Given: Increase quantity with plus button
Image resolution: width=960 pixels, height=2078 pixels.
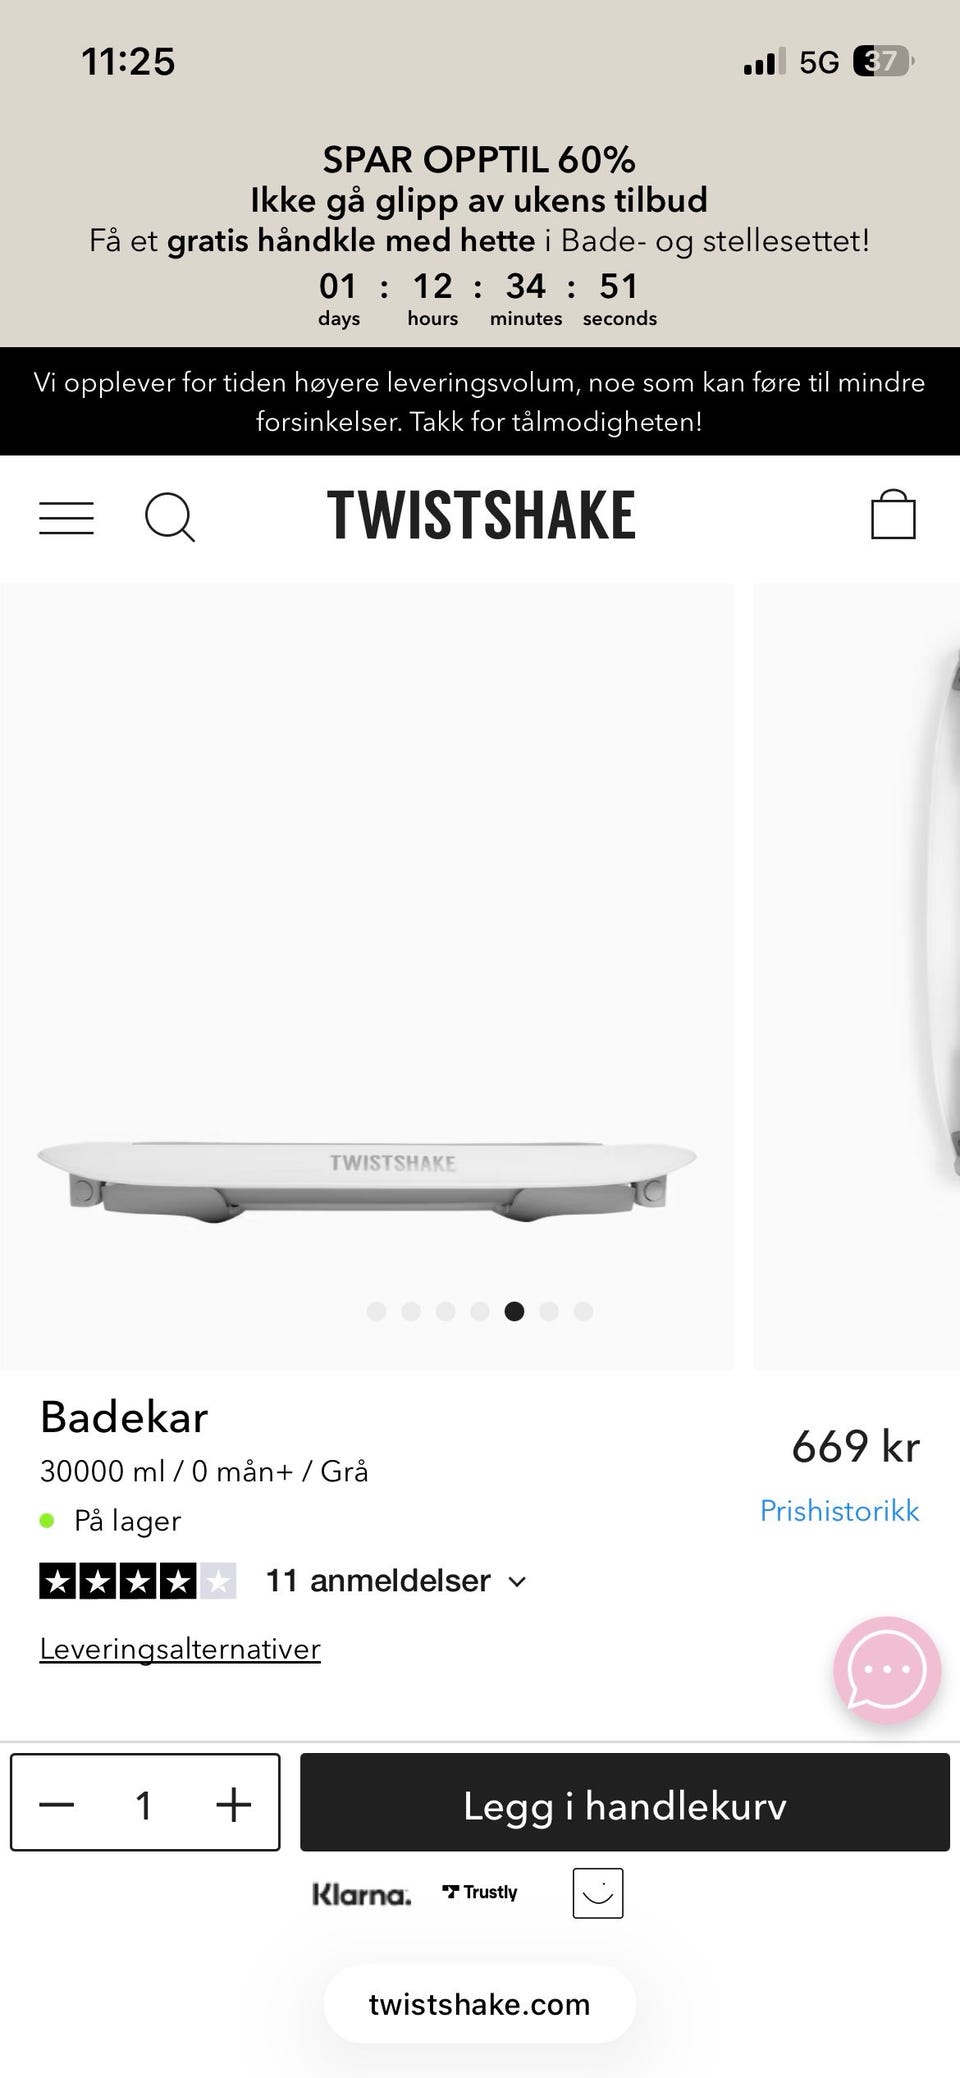Looking at the screenshot, I should pos(233,1805).
